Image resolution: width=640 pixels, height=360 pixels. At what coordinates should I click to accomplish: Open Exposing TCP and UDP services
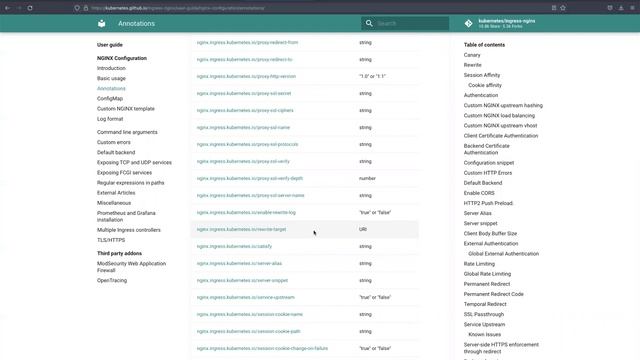pyautogui.click(x=134, y=162)
